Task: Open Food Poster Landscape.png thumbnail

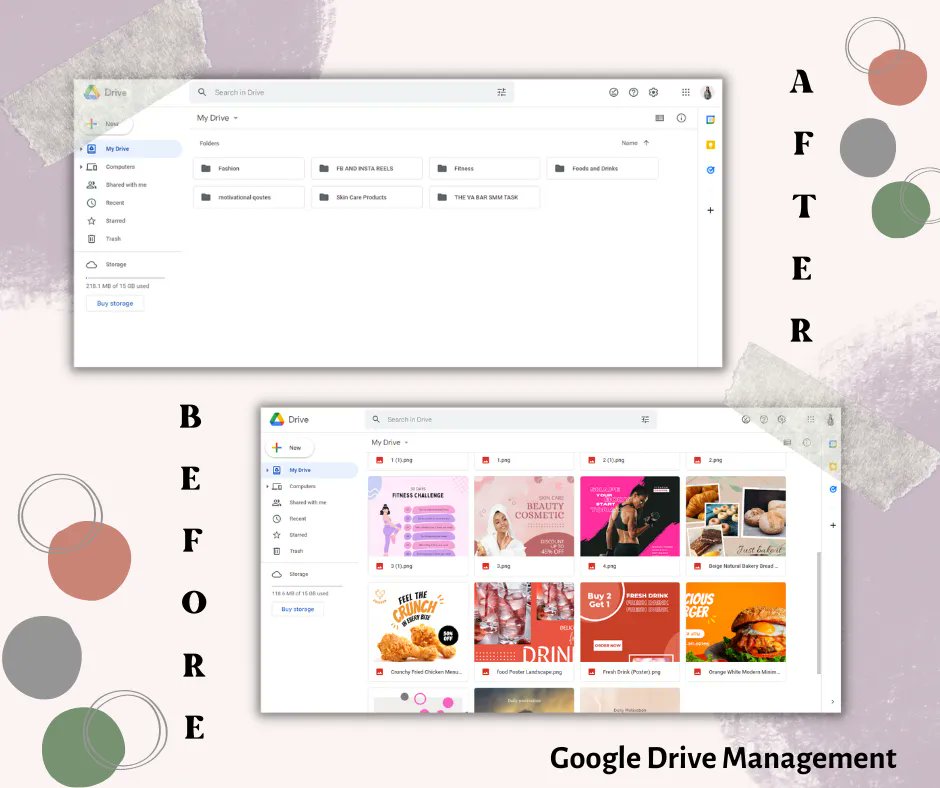Action: (x=524, y=622)
